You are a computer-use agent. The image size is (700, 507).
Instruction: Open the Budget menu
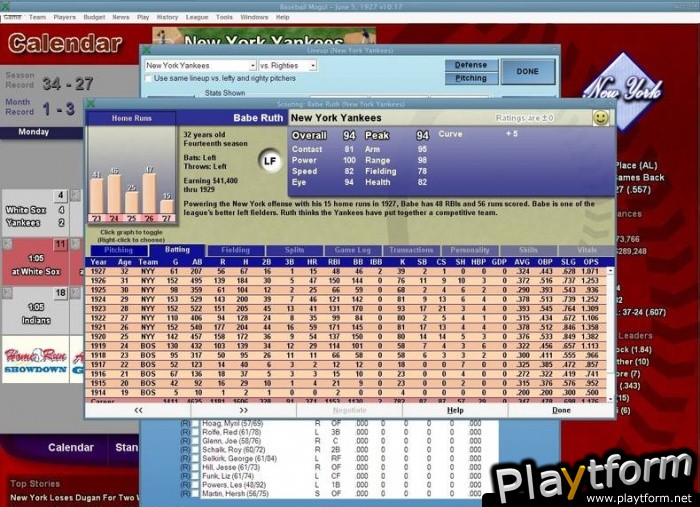click(x=94, y=17)
